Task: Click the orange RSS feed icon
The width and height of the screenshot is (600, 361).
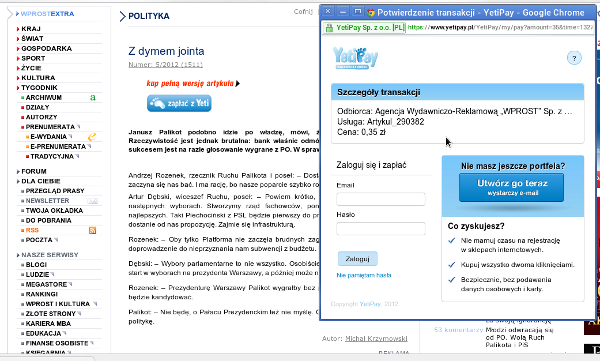Action: (92, 230)
